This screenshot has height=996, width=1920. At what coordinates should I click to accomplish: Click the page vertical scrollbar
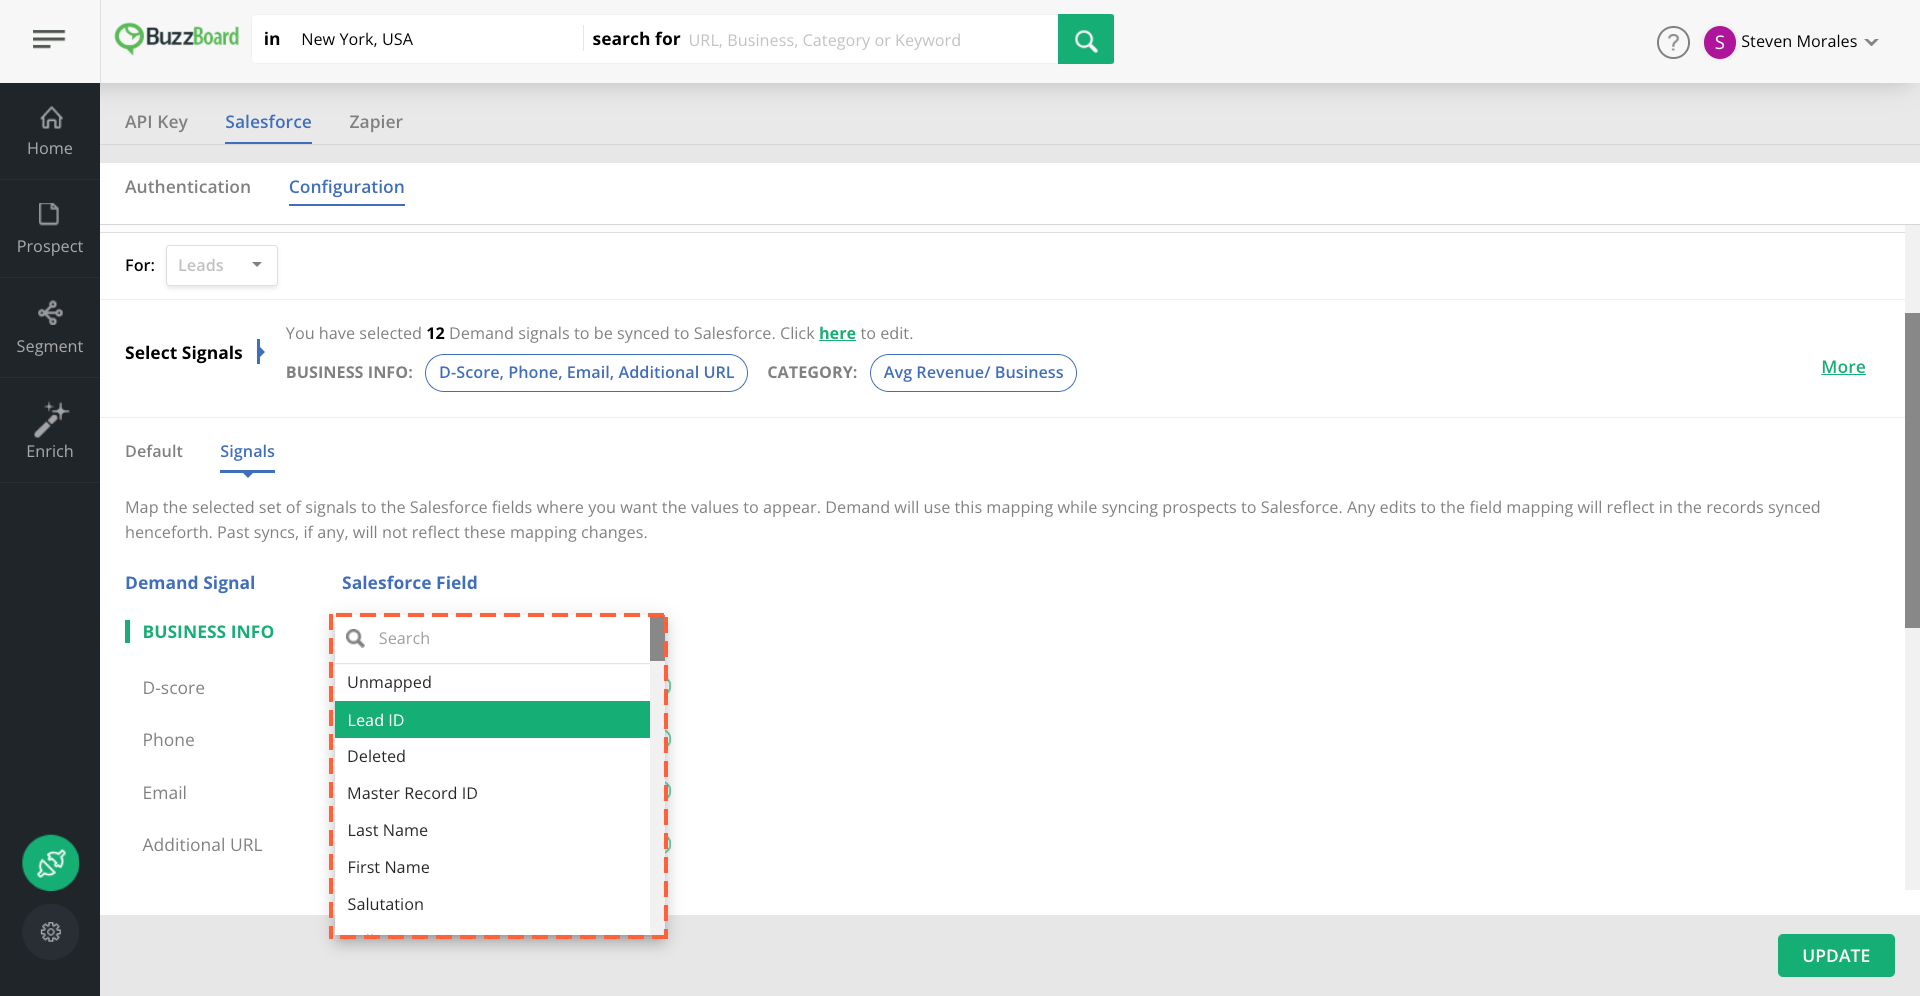[1912, 470]
